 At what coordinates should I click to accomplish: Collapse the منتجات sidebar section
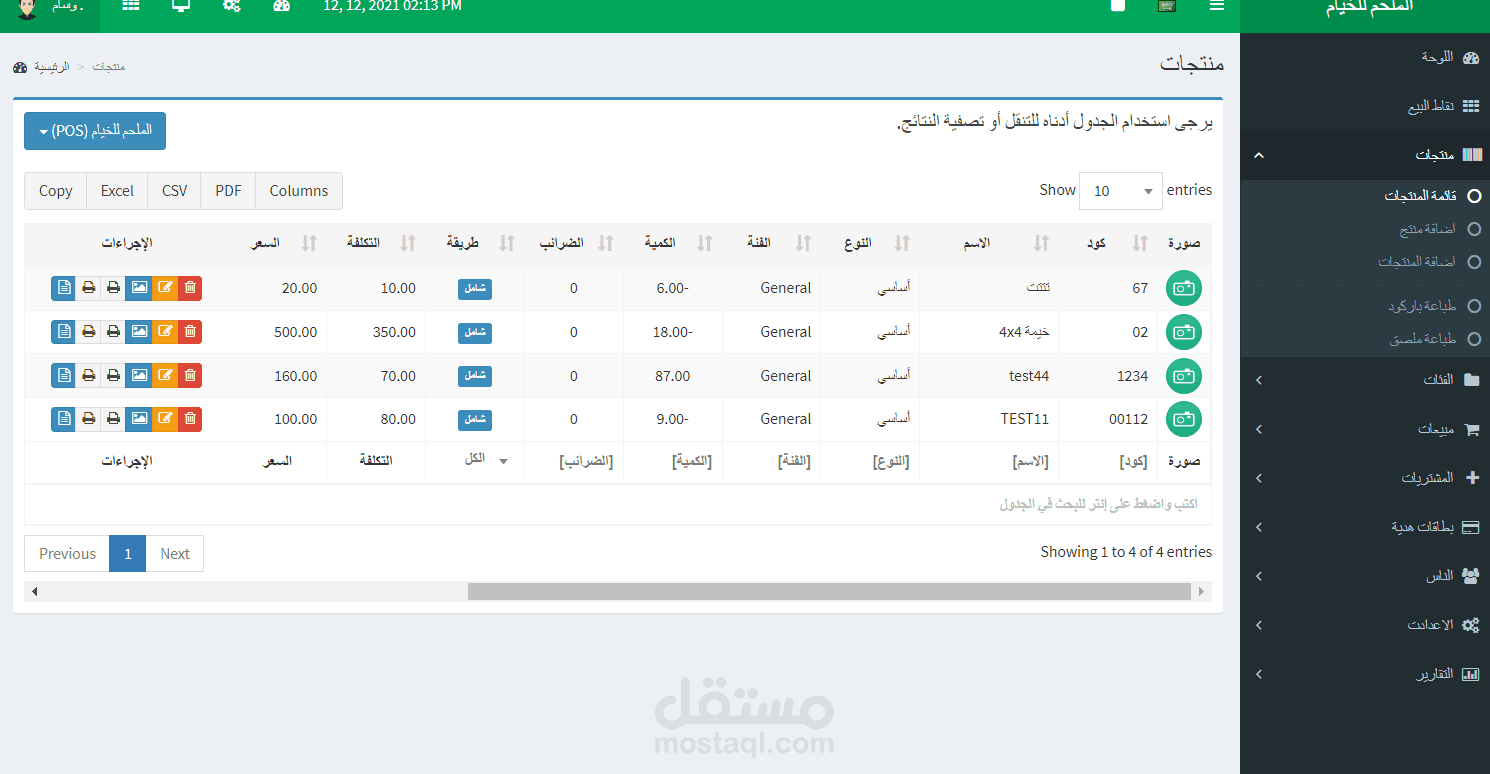click(1365, 155)
